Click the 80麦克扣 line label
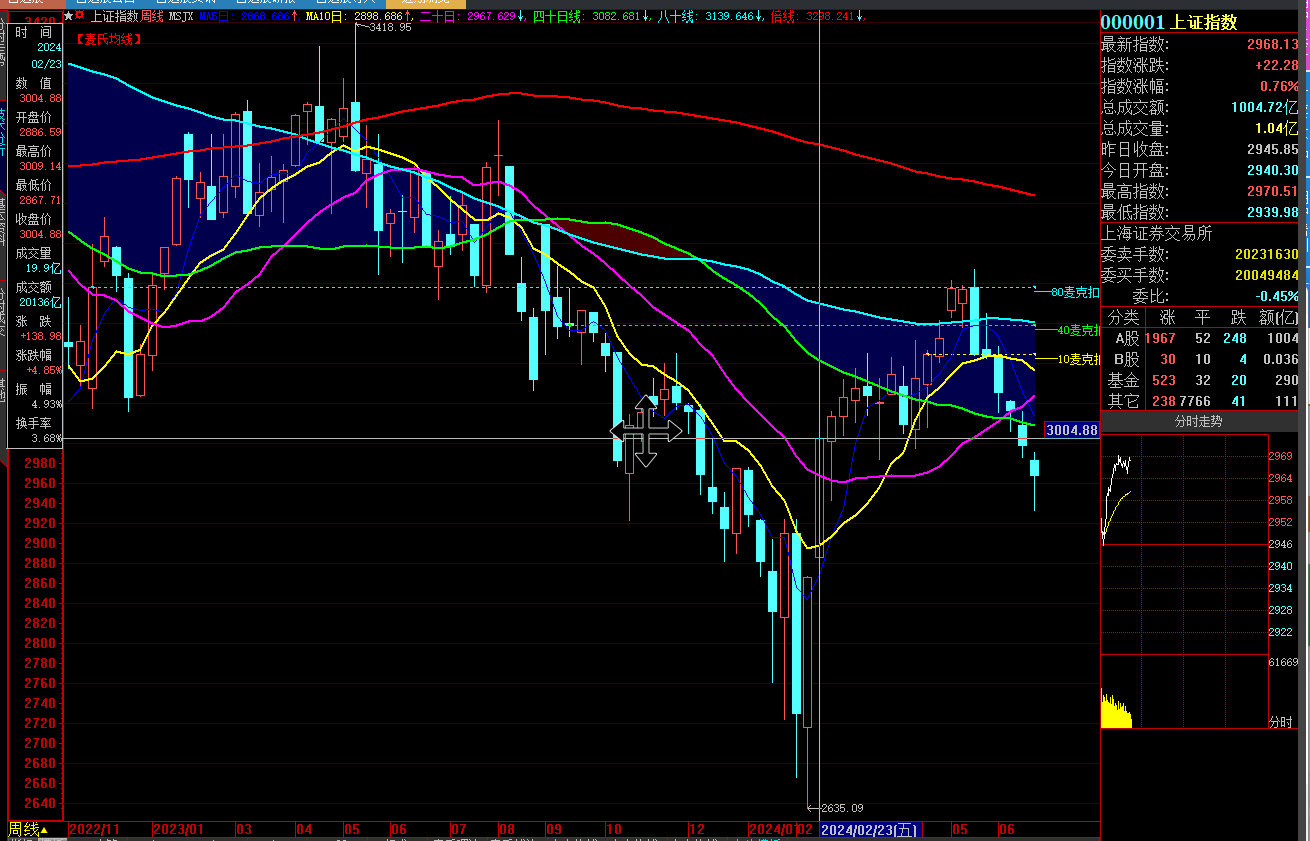This screenshot has width=1310, height=841. (x=1074, y=292)
